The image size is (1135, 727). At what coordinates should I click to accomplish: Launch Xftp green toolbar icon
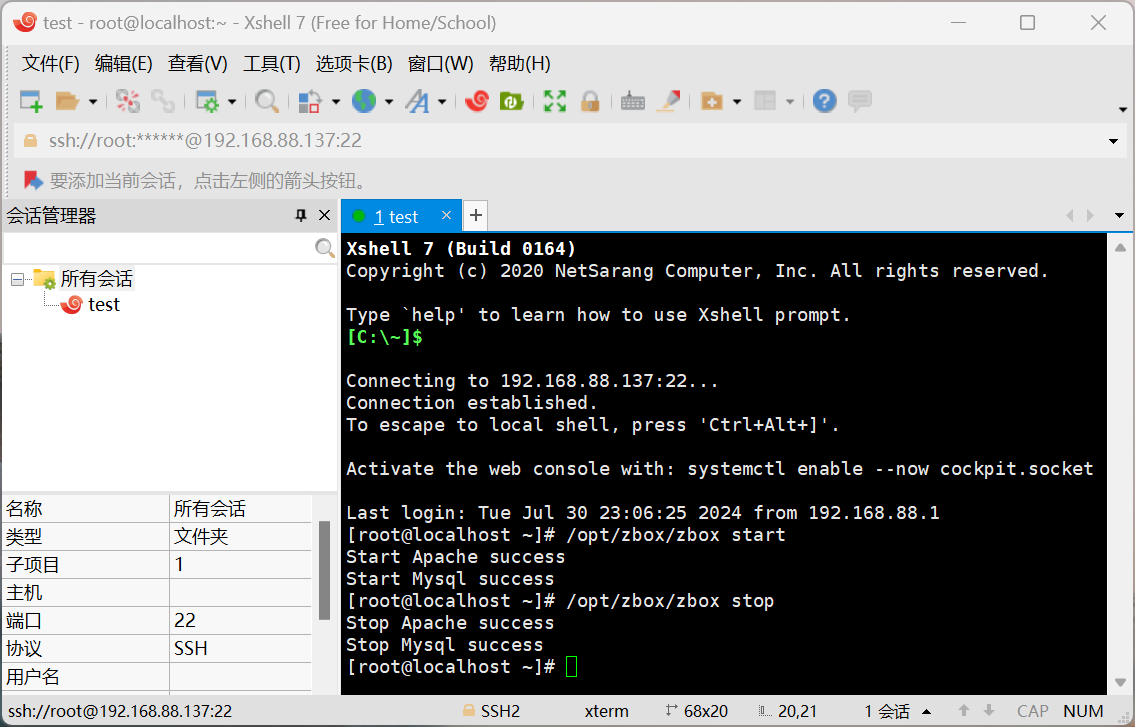[x=512, y=101]
